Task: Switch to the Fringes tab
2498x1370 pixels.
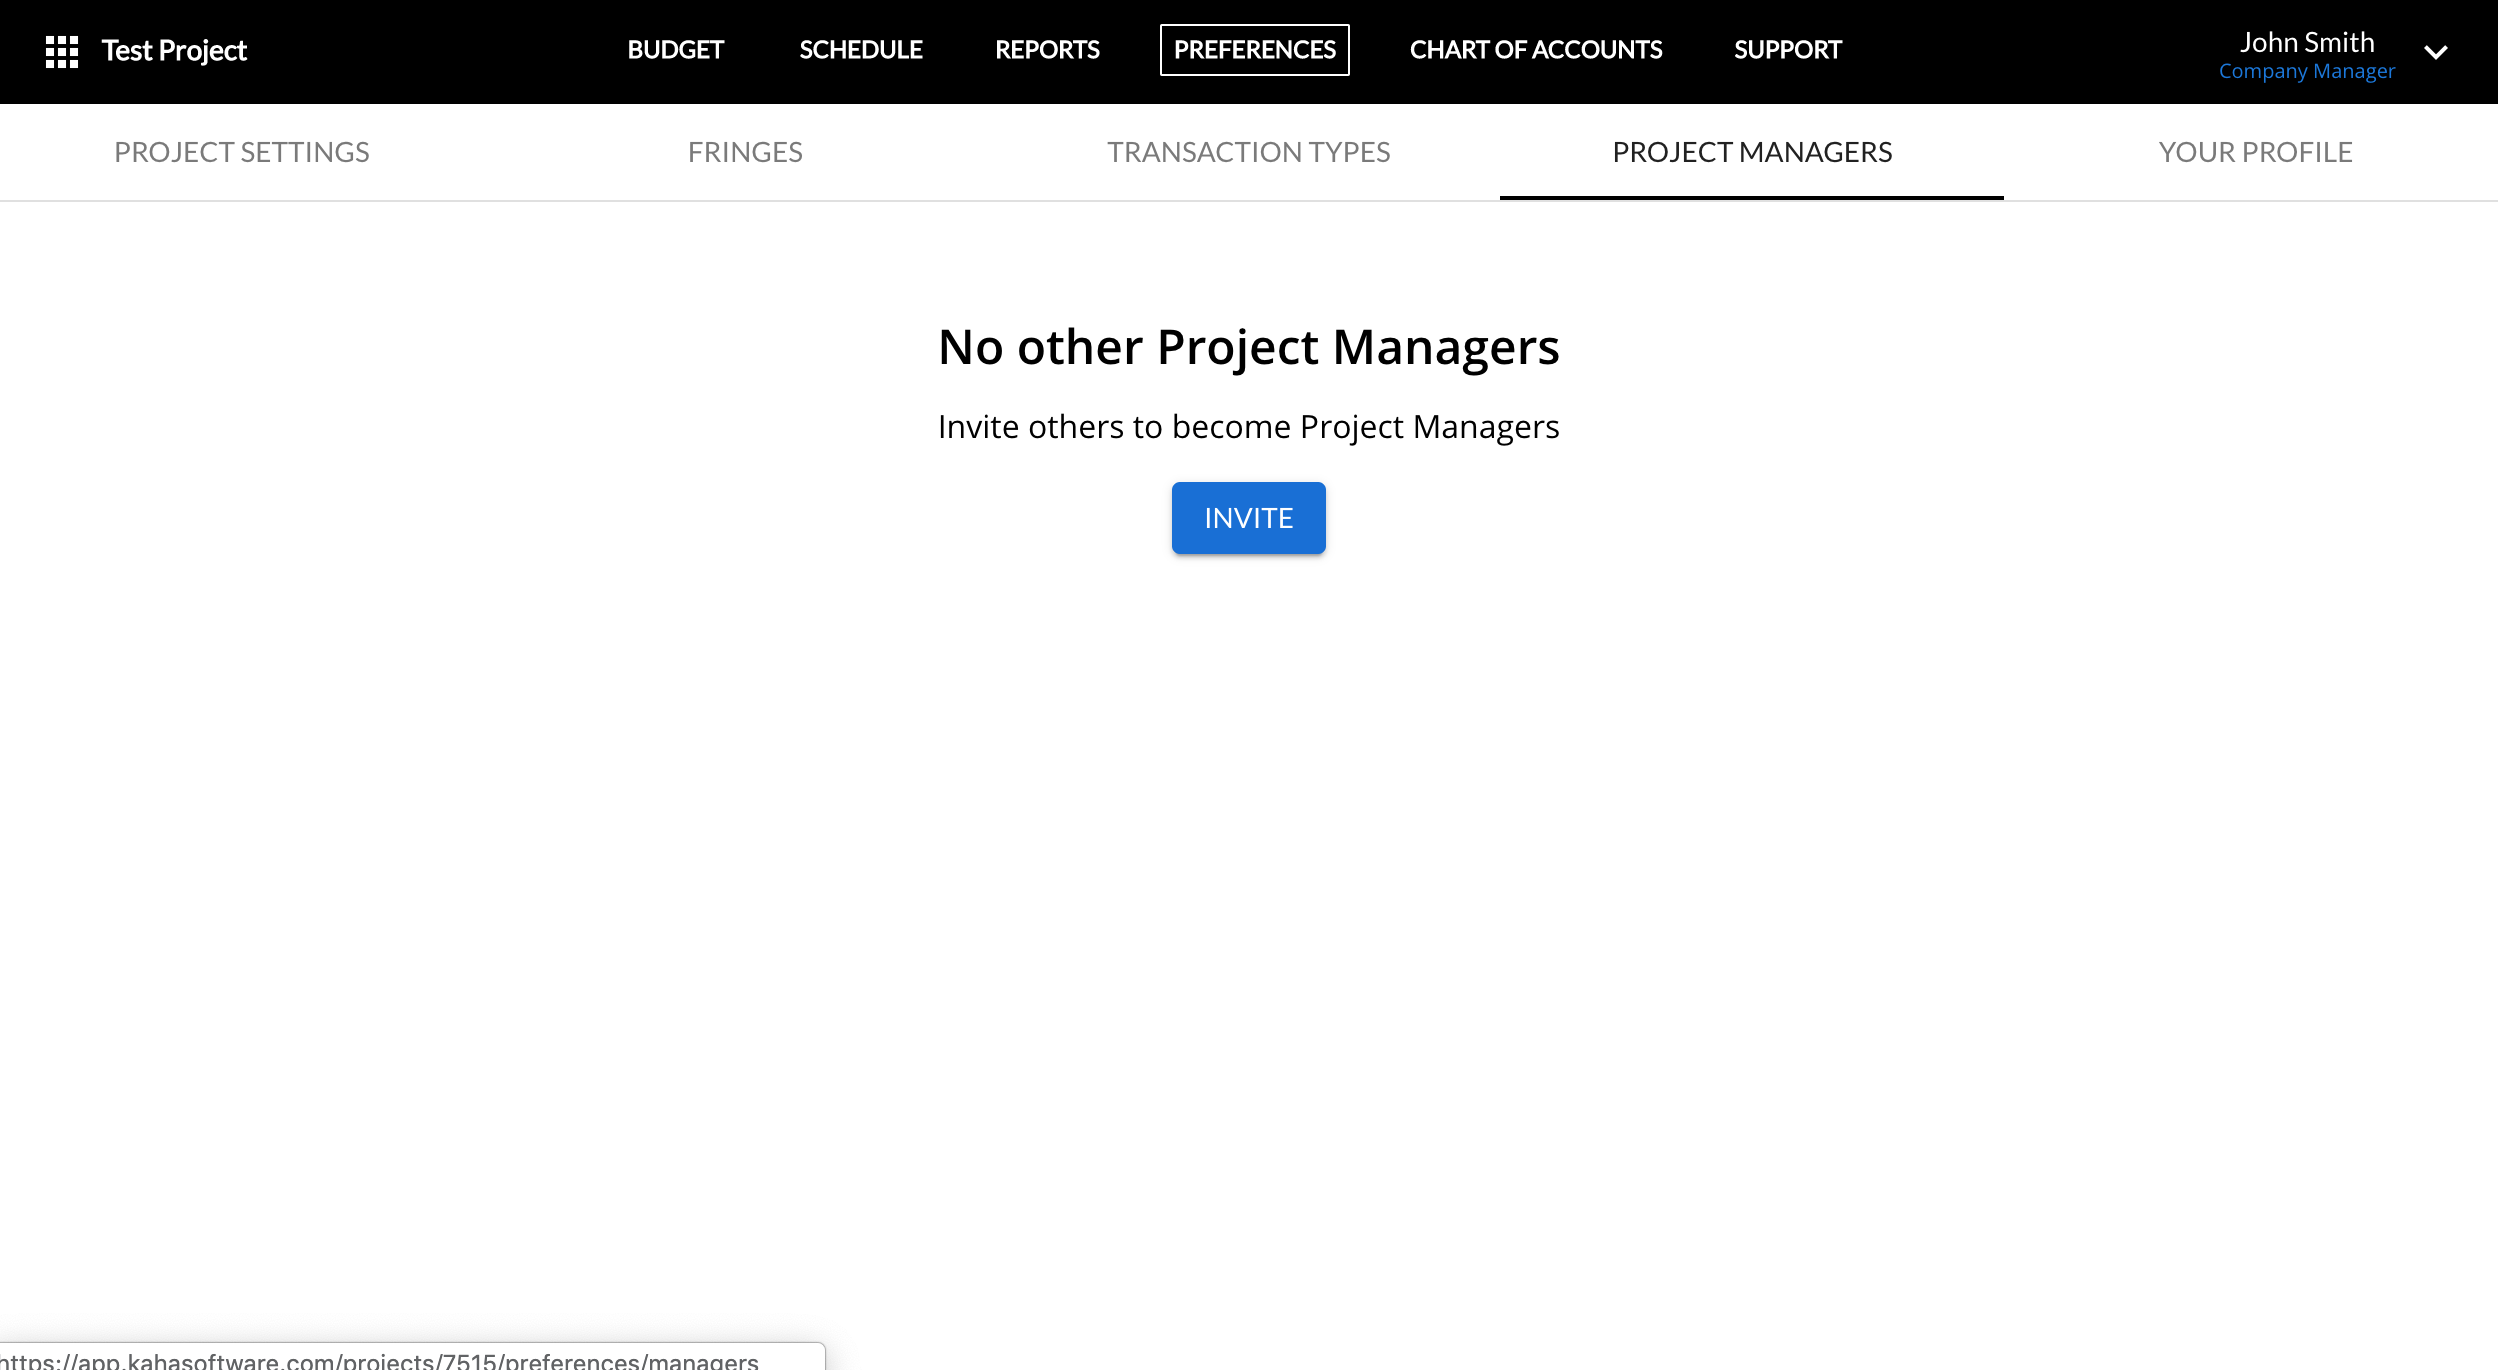Action: pyautogui.click(x=745, y=152)
